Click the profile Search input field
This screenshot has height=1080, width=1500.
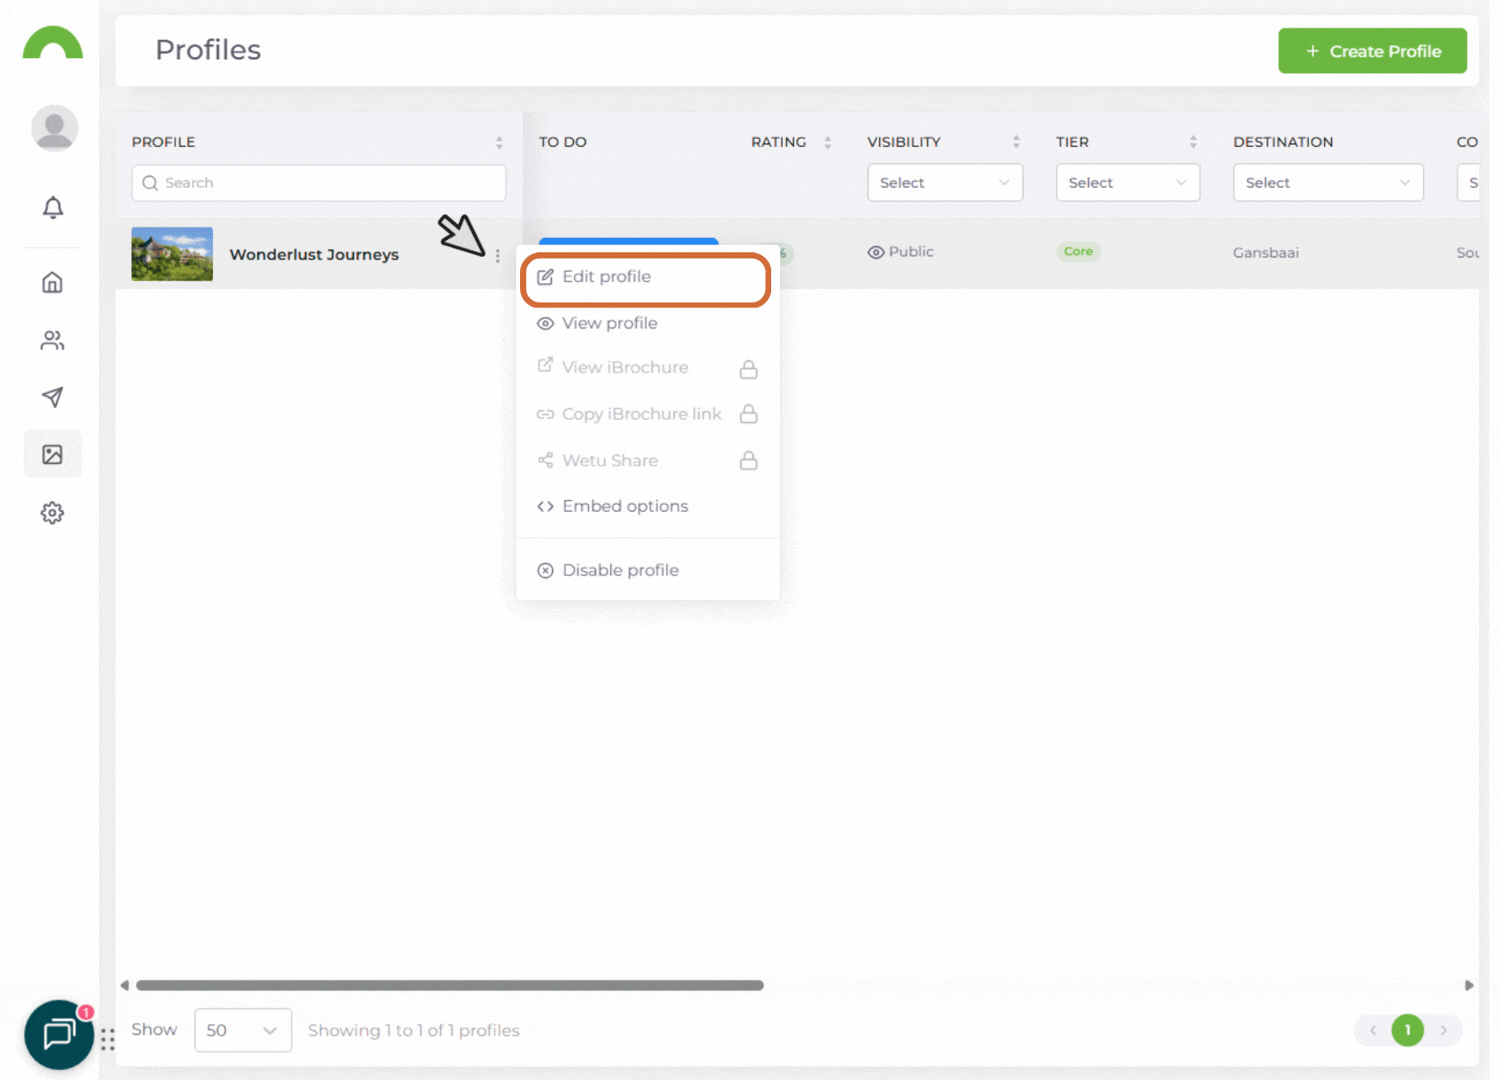coord(319,183)
